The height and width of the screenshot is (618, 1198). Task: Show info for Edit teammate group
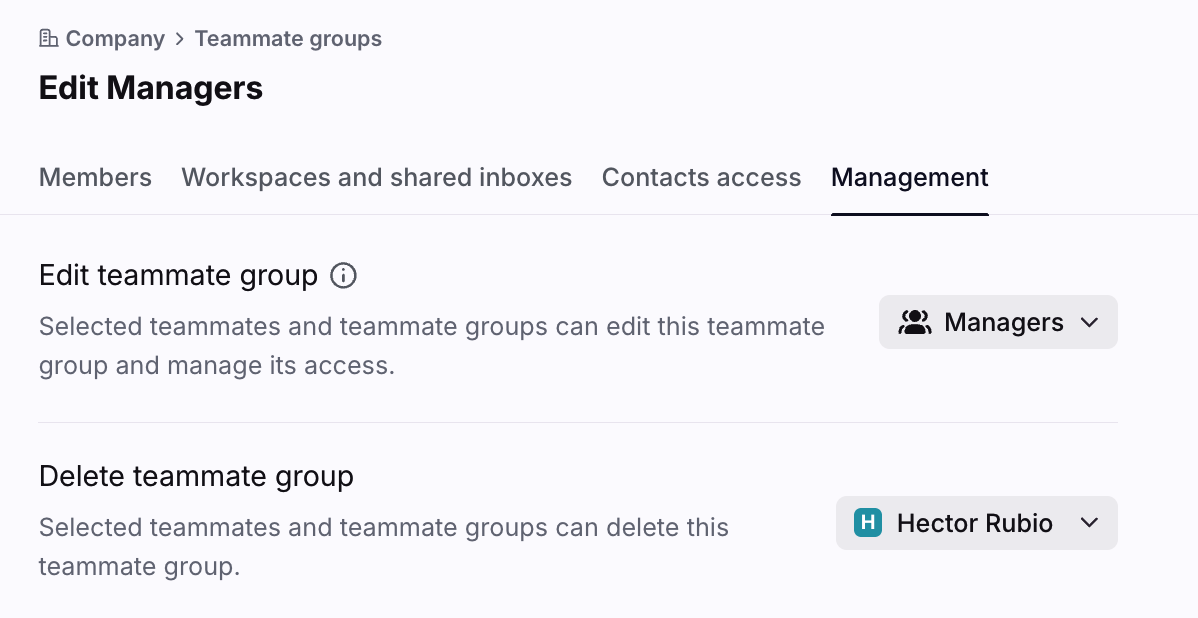tap(343, 275)
